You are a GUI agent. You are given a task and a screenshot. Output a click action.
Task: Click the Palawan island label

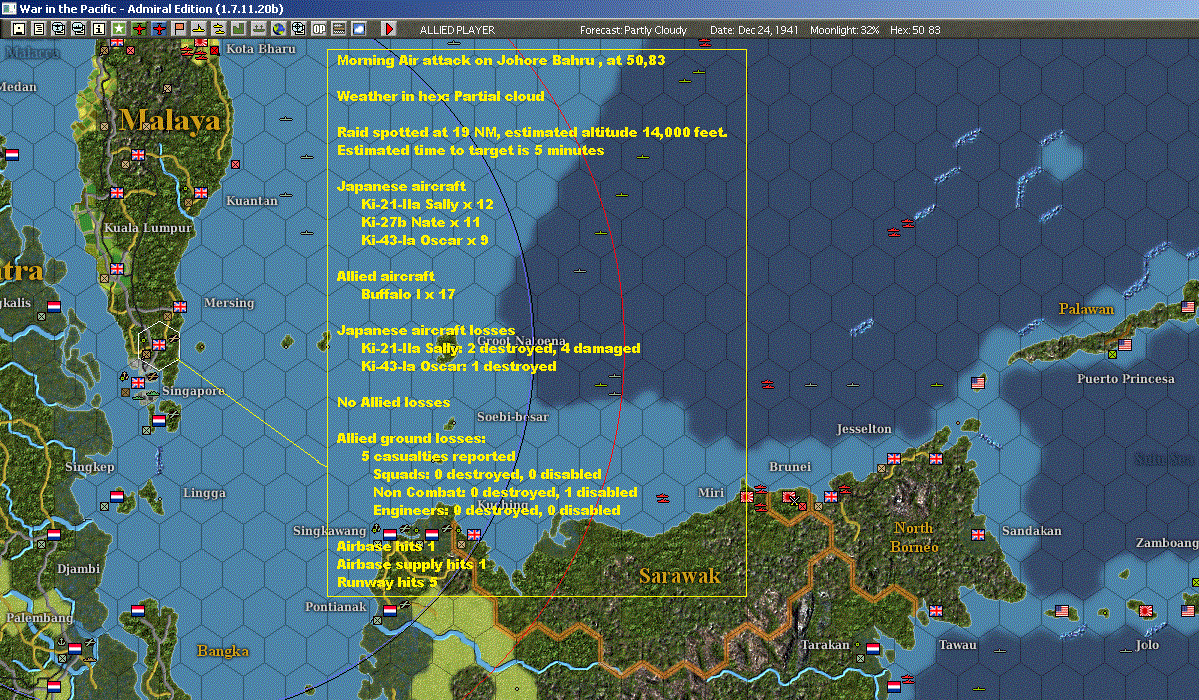[x=1086, y=309]
